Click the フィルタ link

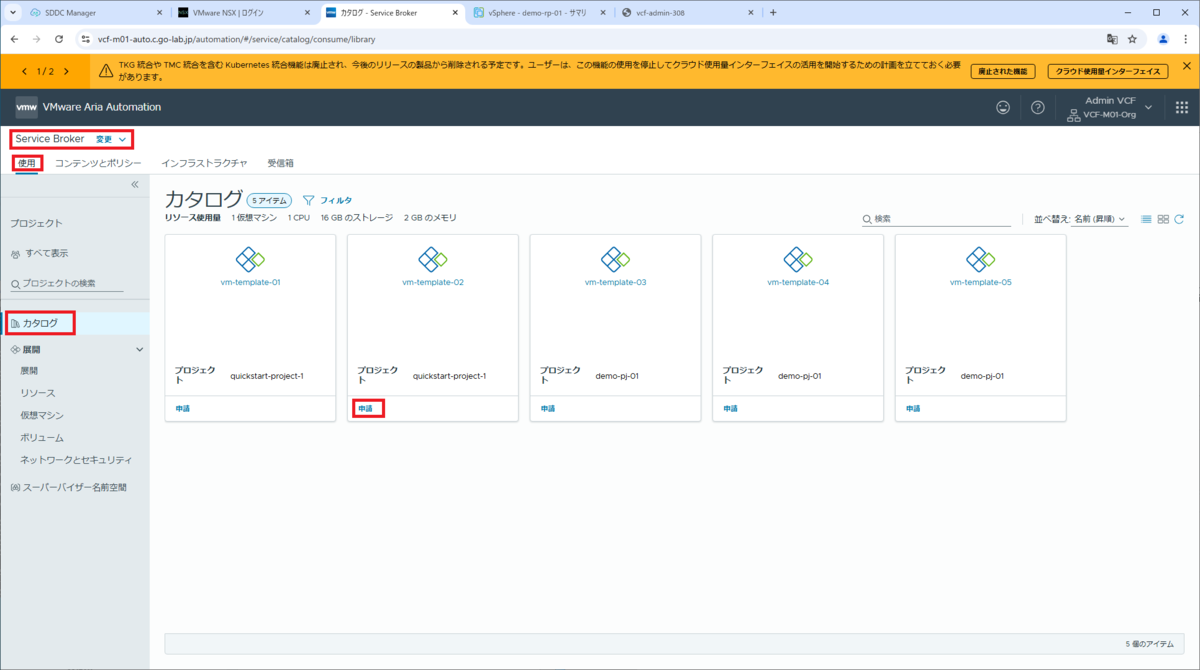pos(336,200)
